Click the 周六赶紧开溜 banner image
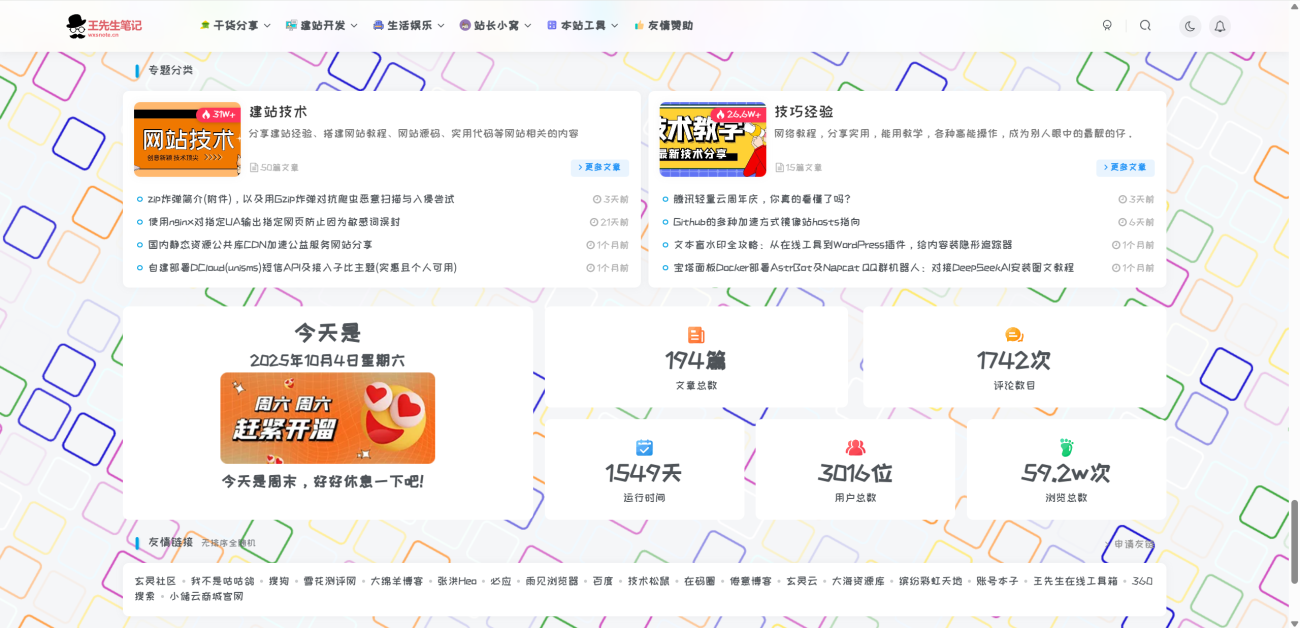1300x628 pixels. click(x=327, y=418)
